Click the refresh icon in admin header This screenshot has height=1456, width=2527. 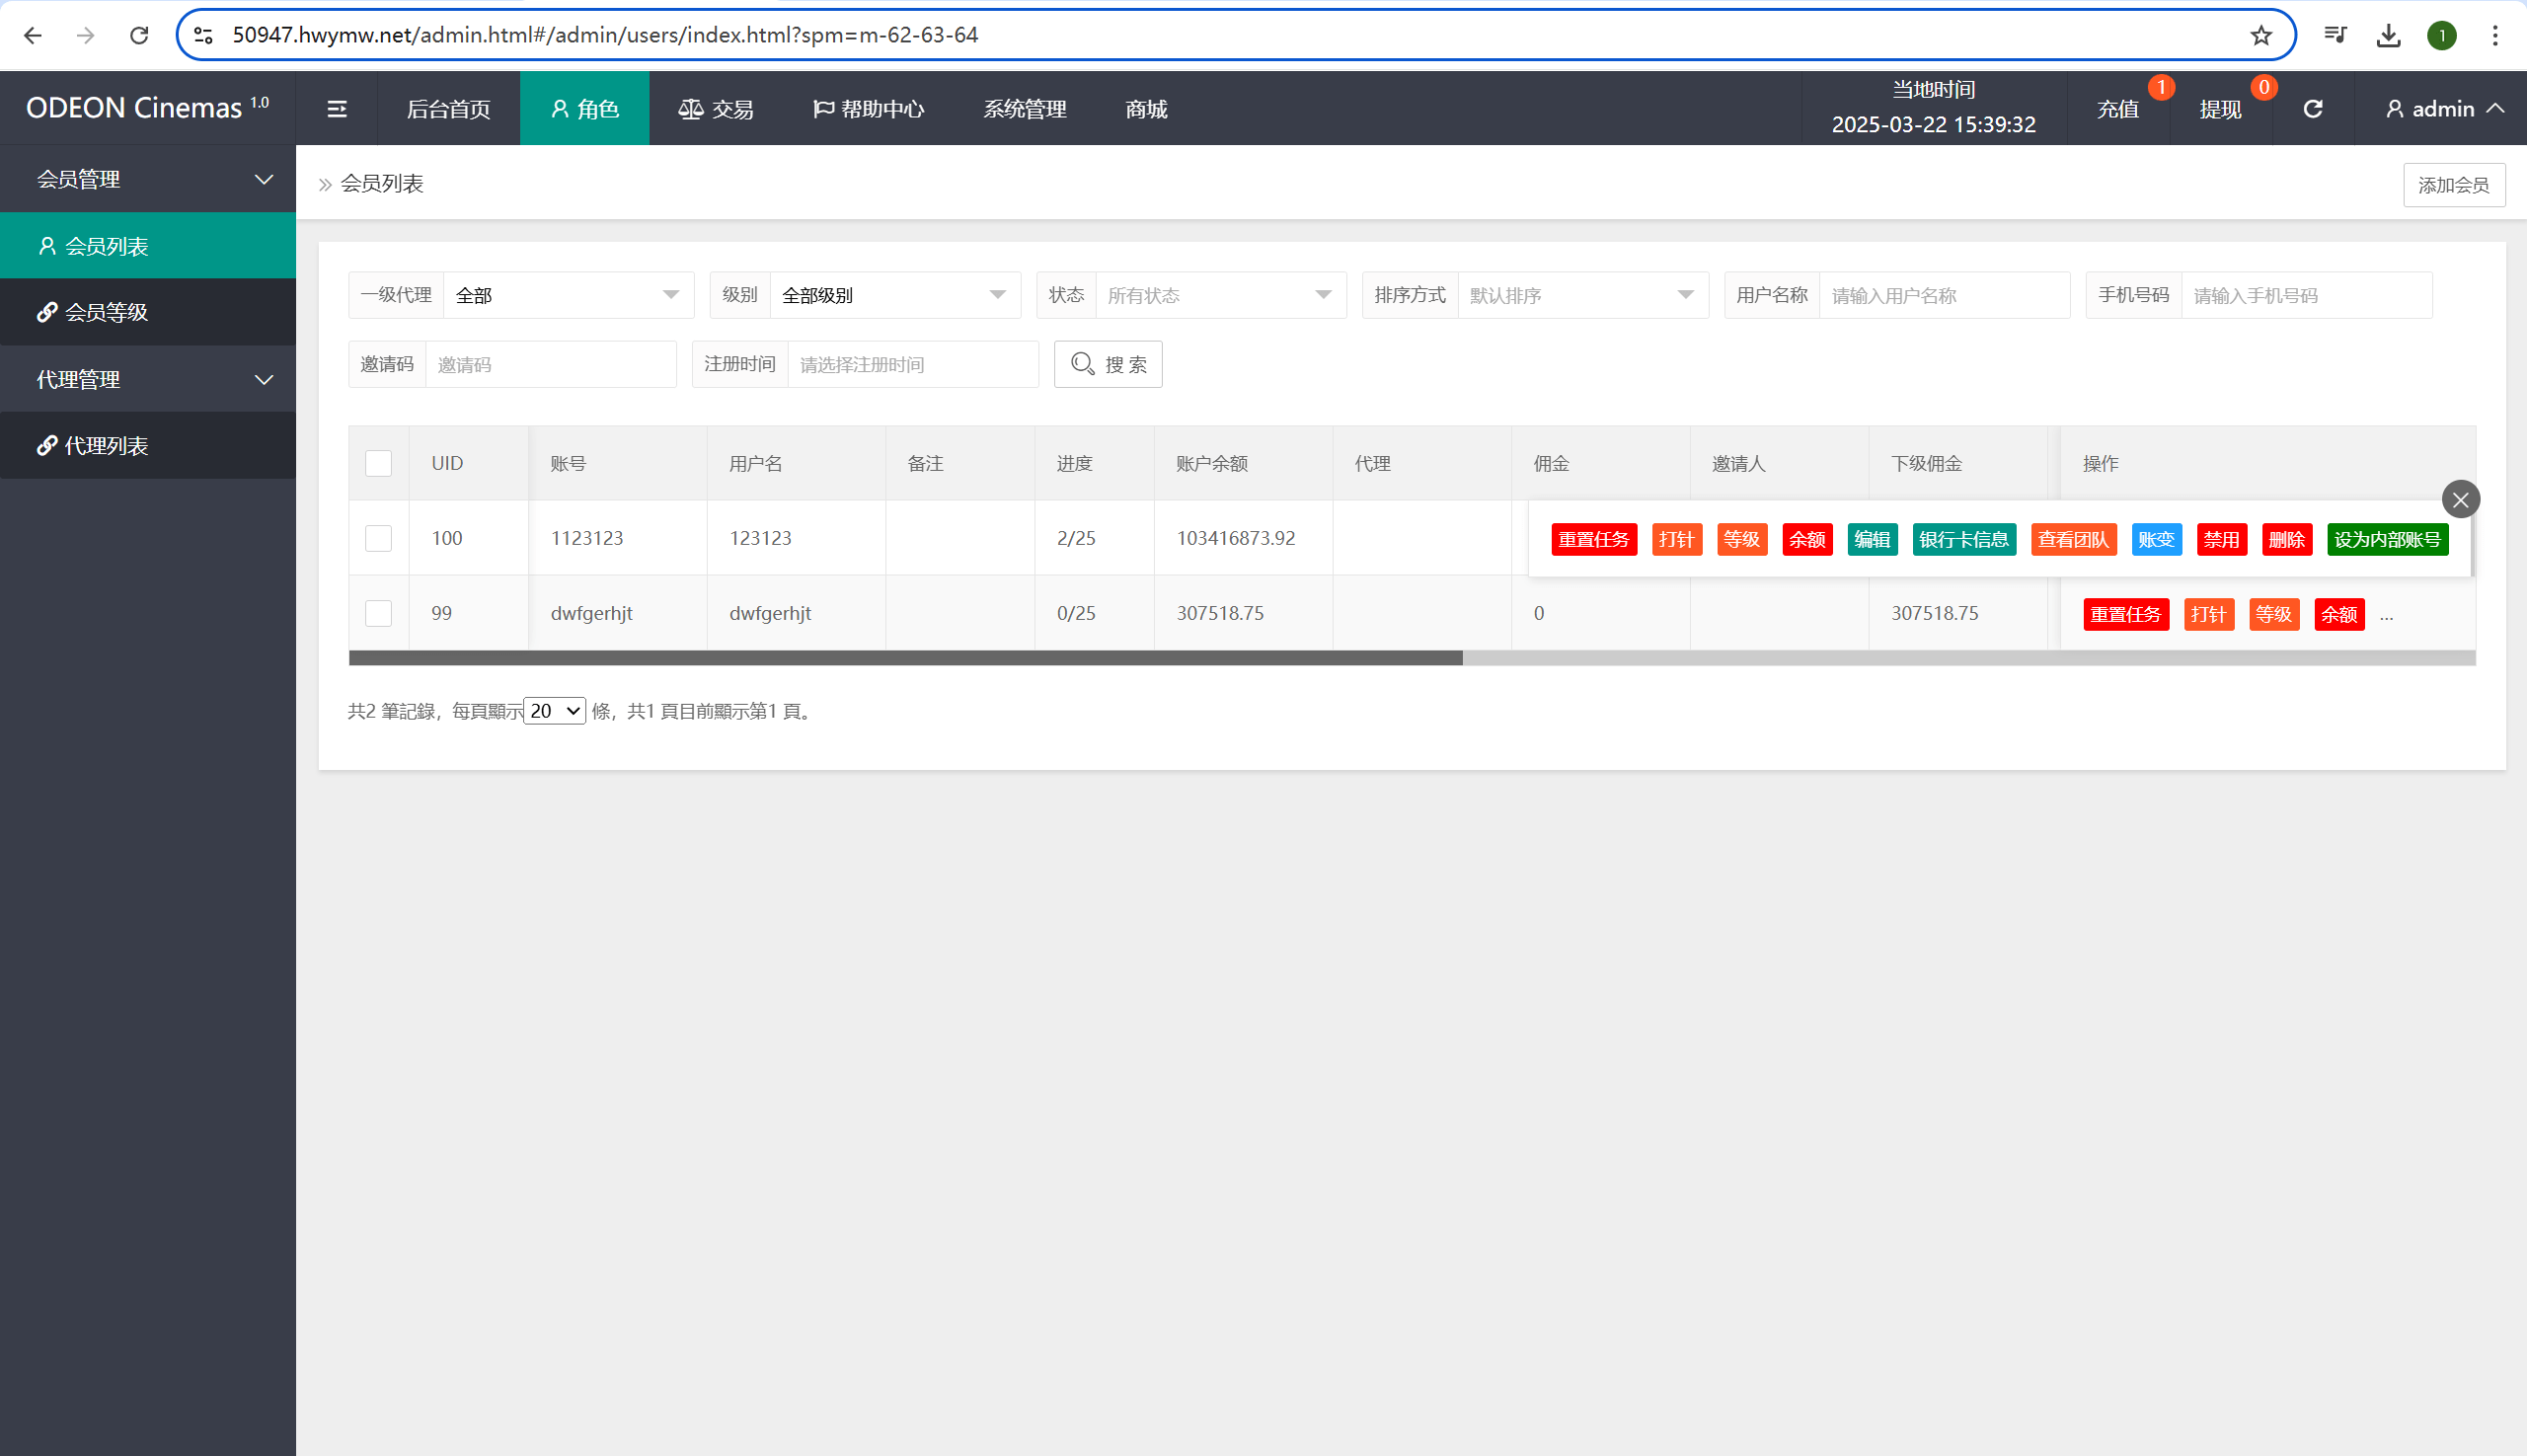(x=2312, y=109)
